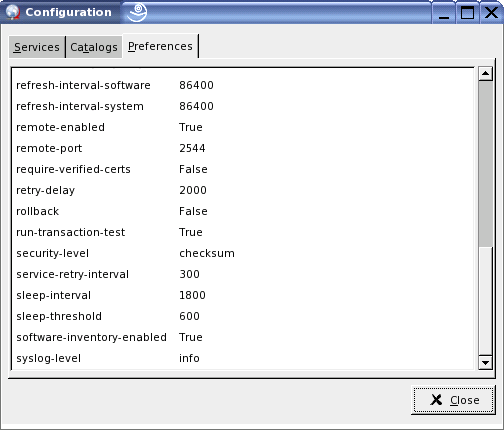
Task: Select the remote-enabled preference row
Action: coord(243,127)
